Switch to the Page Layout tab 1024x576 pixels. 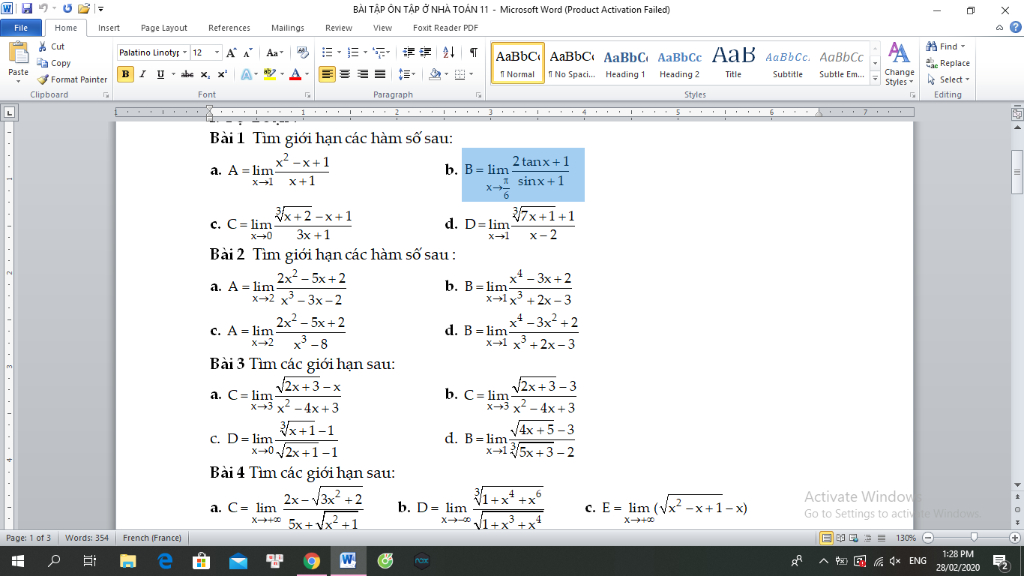(164, 28)
